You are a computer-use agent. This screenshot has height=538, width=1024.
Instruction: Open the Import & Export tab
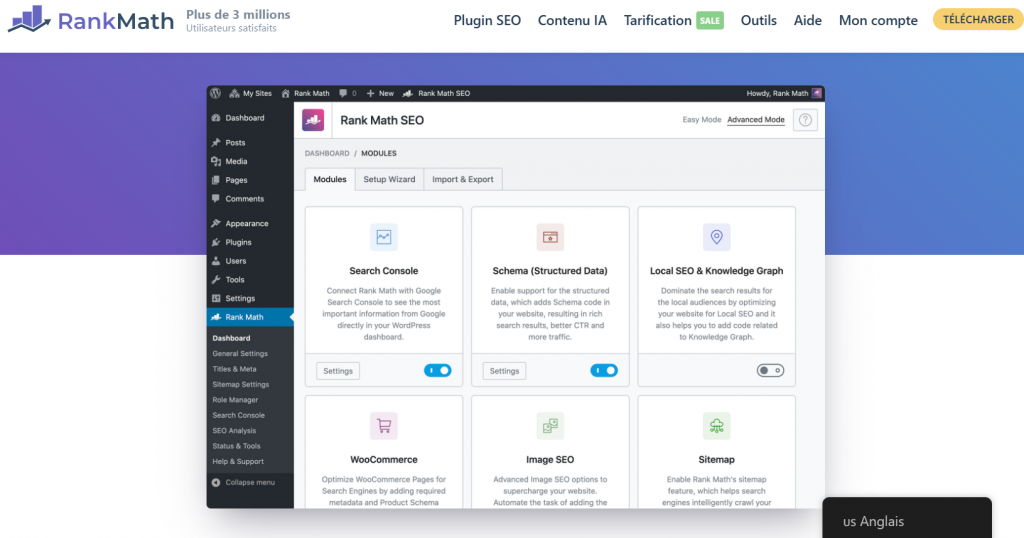[x=462, y=180]
